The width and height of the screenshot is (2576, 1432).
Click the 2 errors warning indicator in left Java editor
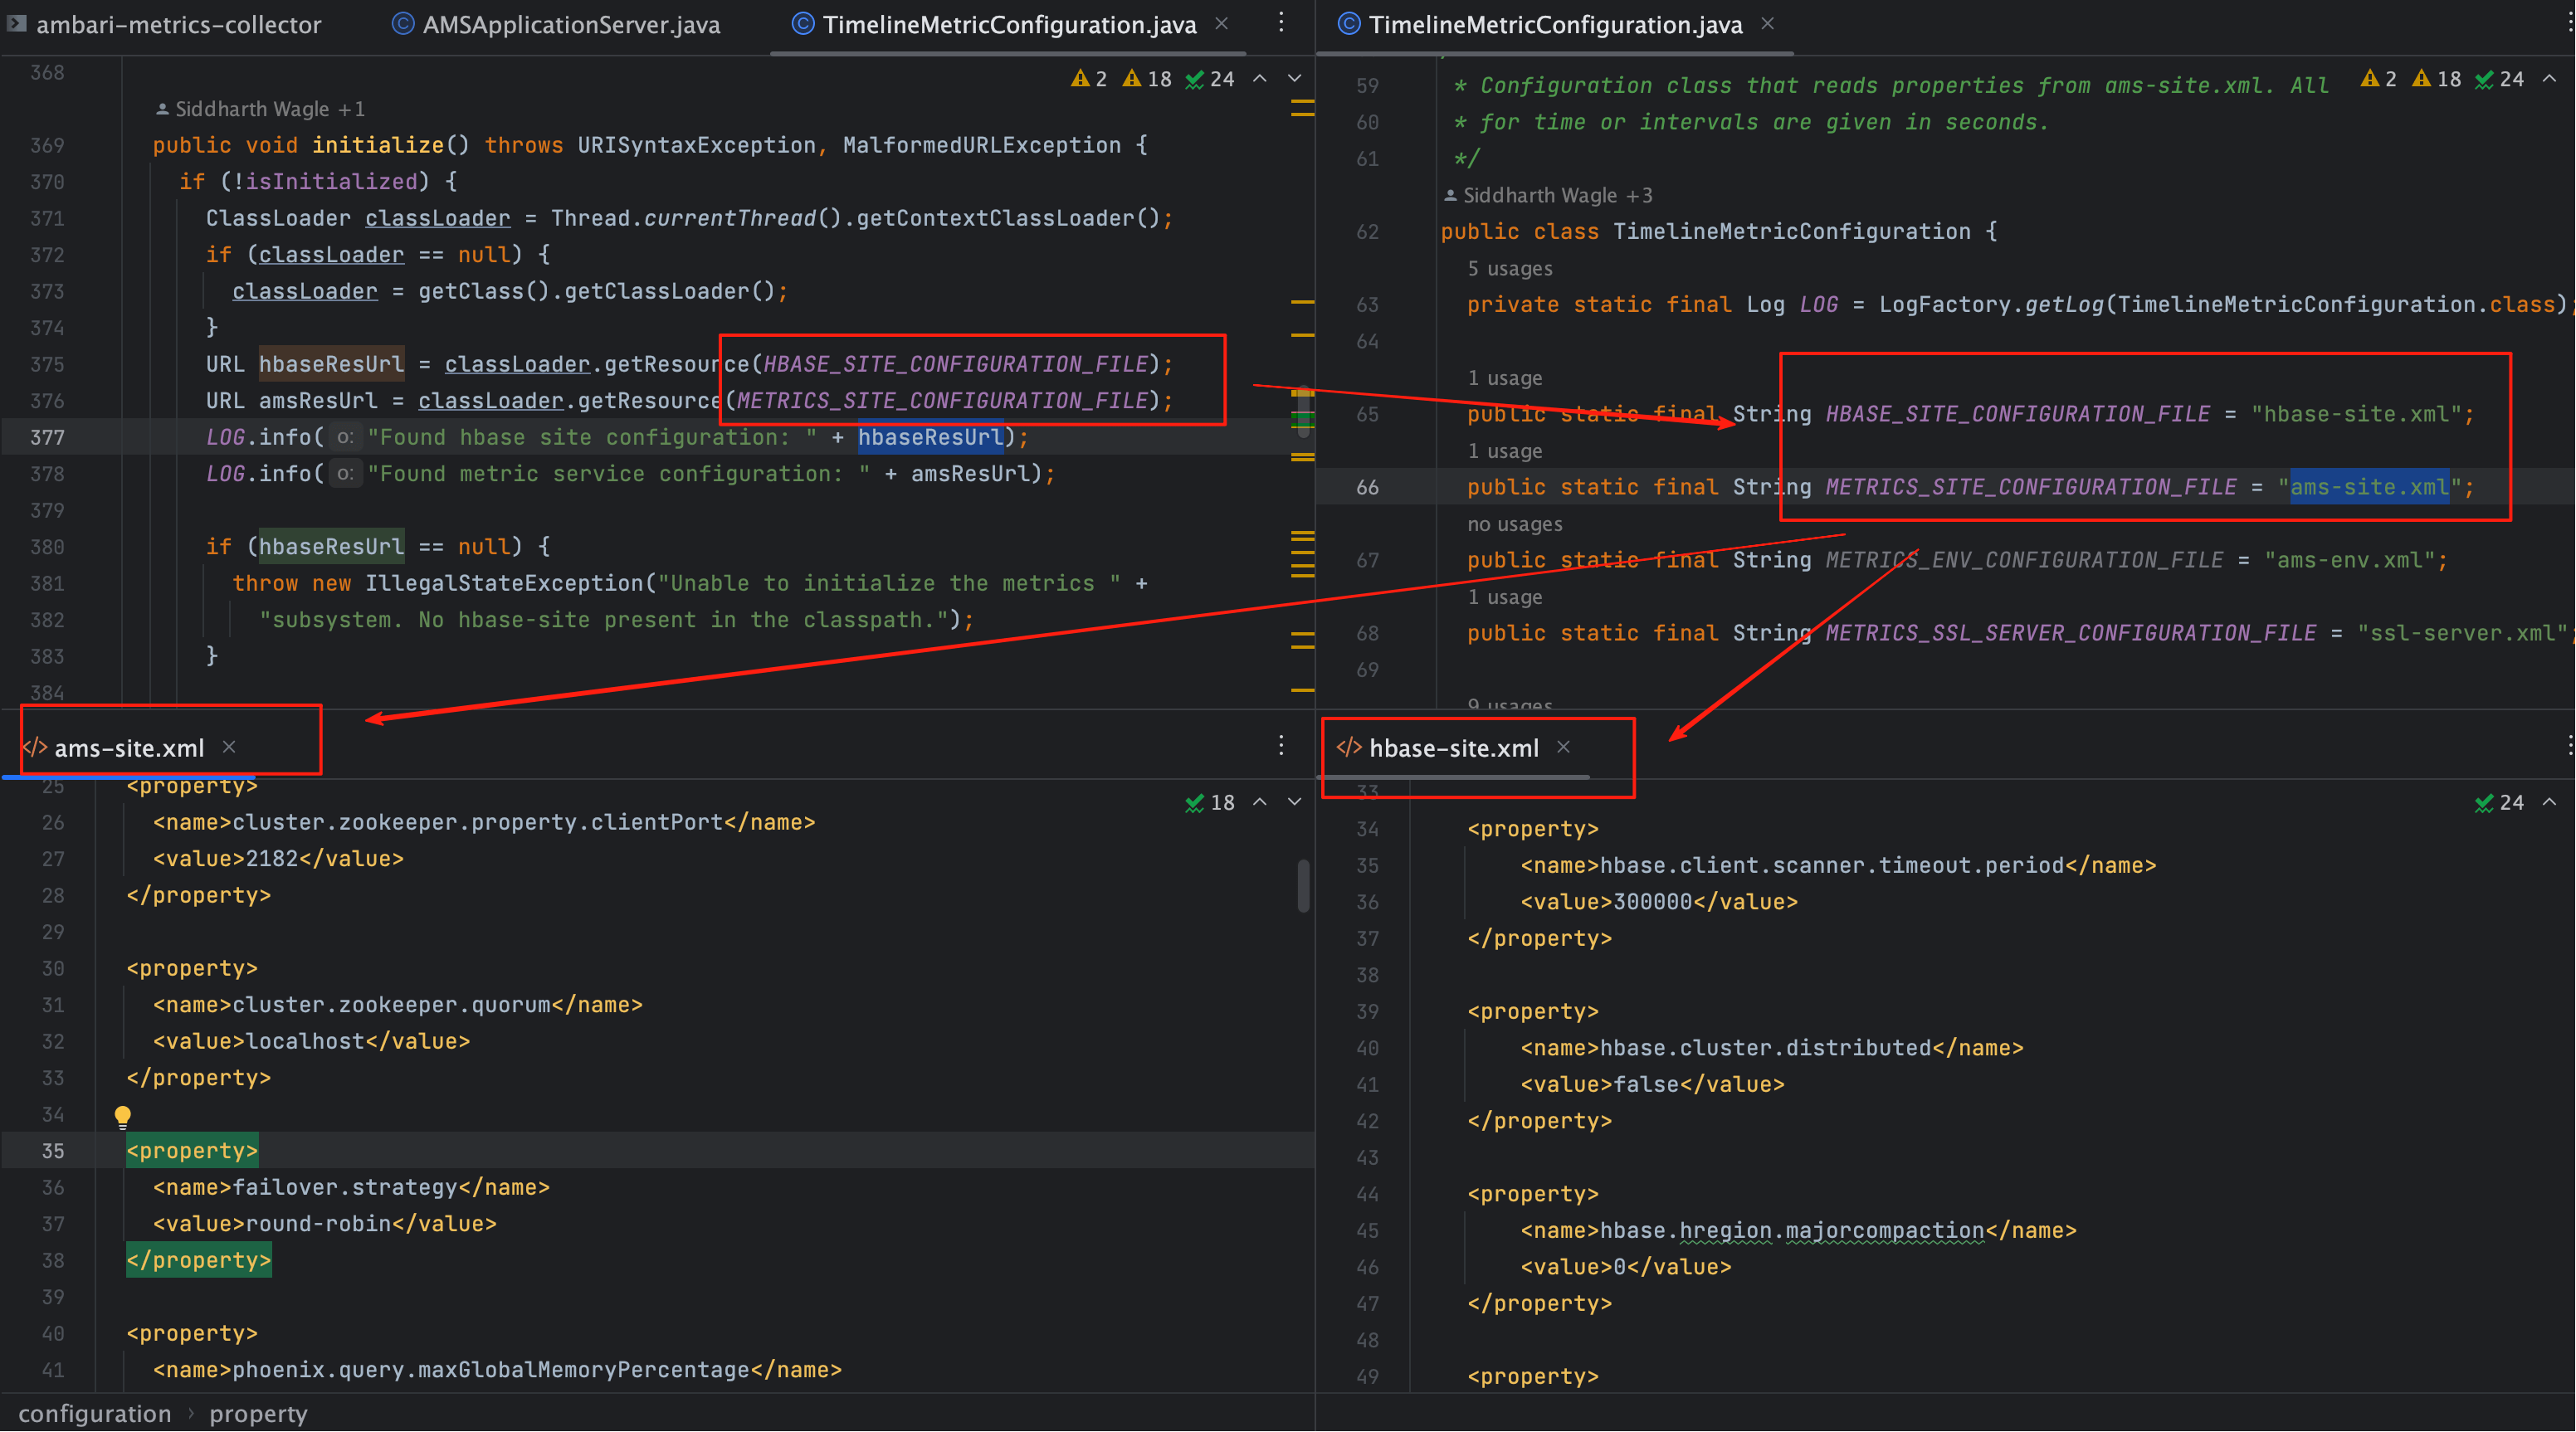(x=1090, y=79)
